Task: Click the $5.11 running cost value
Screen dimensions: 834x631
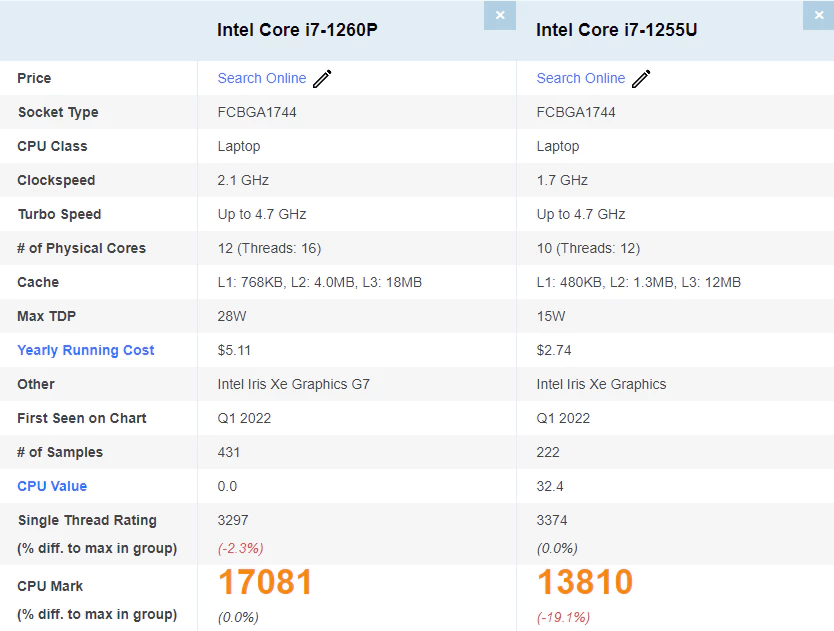Action: [x=234, y=350]
